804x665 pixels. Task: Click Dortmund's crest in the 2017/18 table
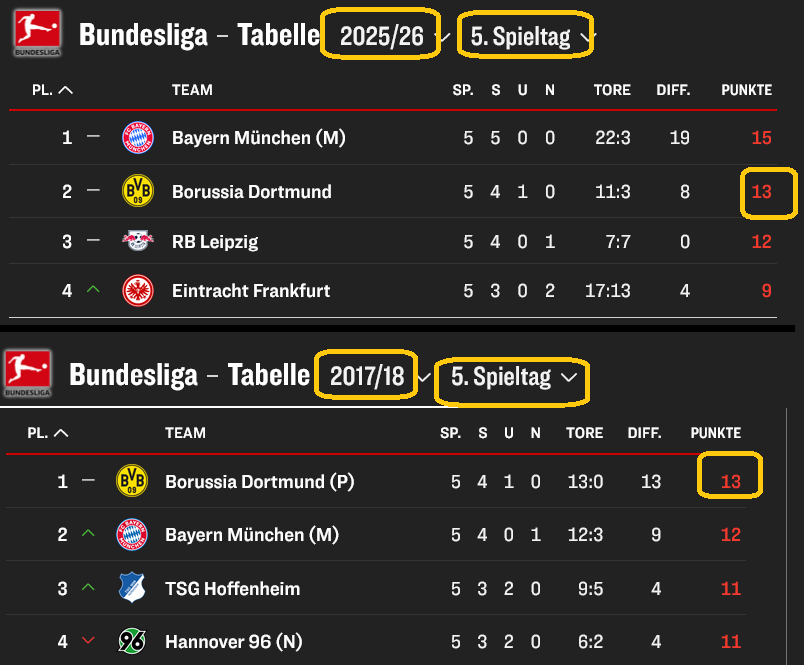coord(130,481)
